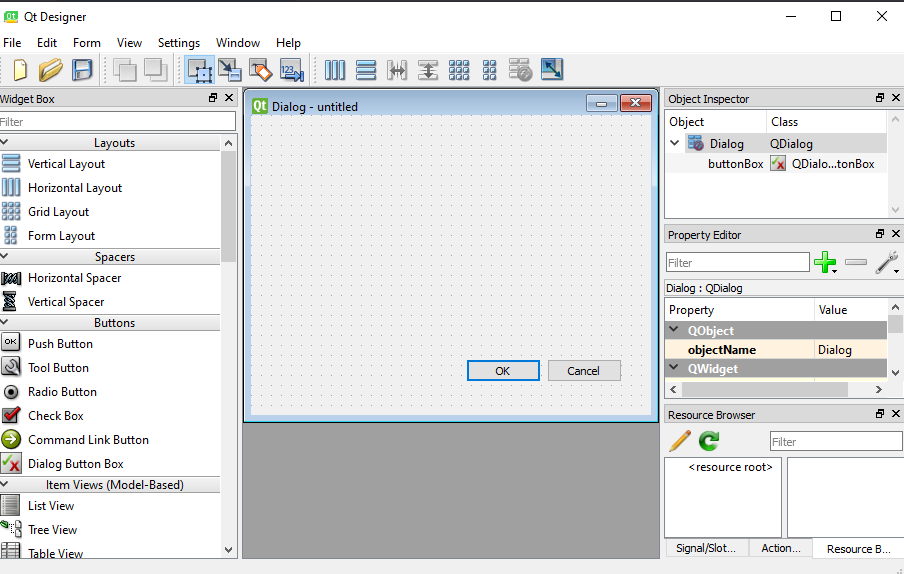
Task: Apply Lay Out in a Form Layout icon
Action: [489, 70]
